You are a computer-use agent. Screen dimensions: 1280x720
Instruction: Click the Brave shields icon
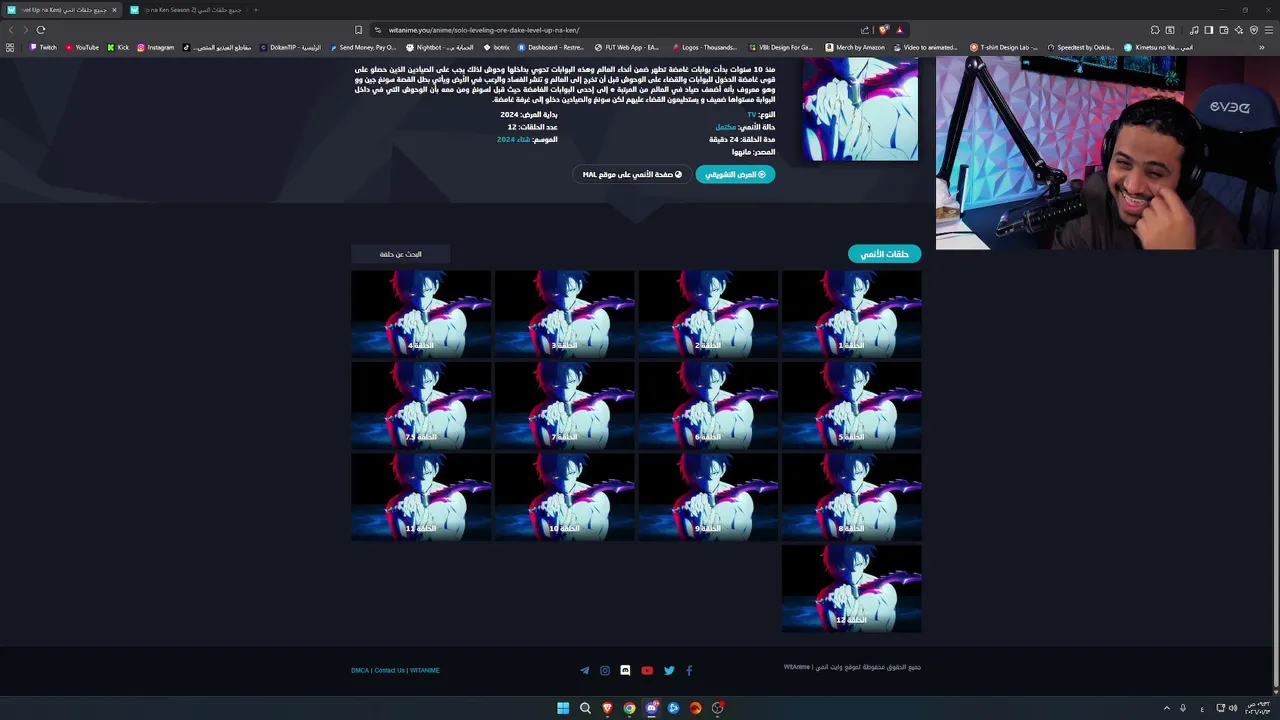[x=884, y=29]
